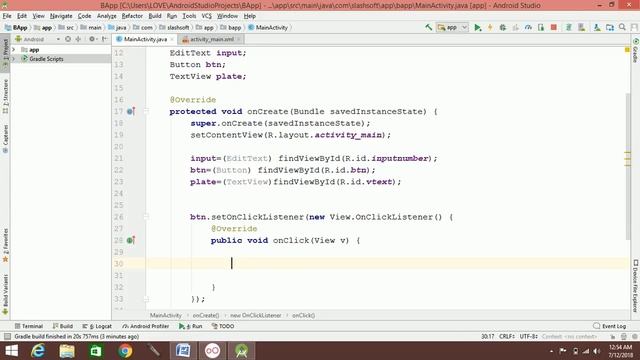Open the Logcat tool window
The height and width of the screenshot is (360, 640).
pos(97,326)
